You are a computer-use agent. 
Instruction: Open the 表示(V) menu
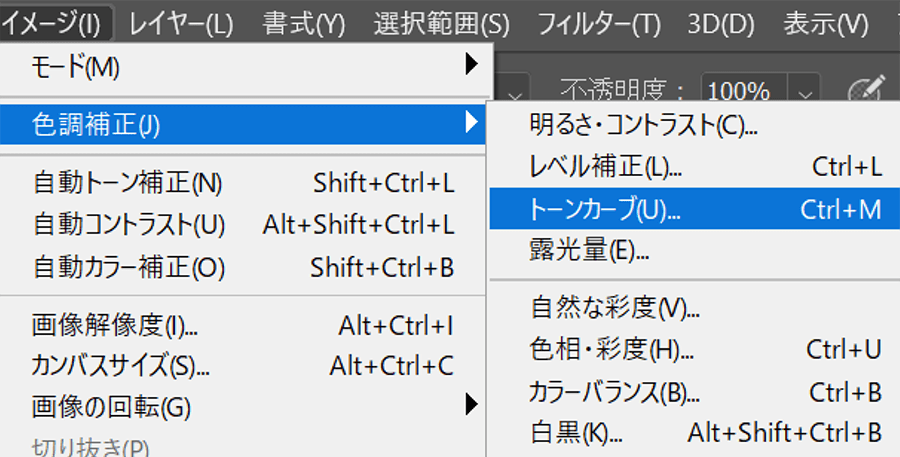[825, 22]
